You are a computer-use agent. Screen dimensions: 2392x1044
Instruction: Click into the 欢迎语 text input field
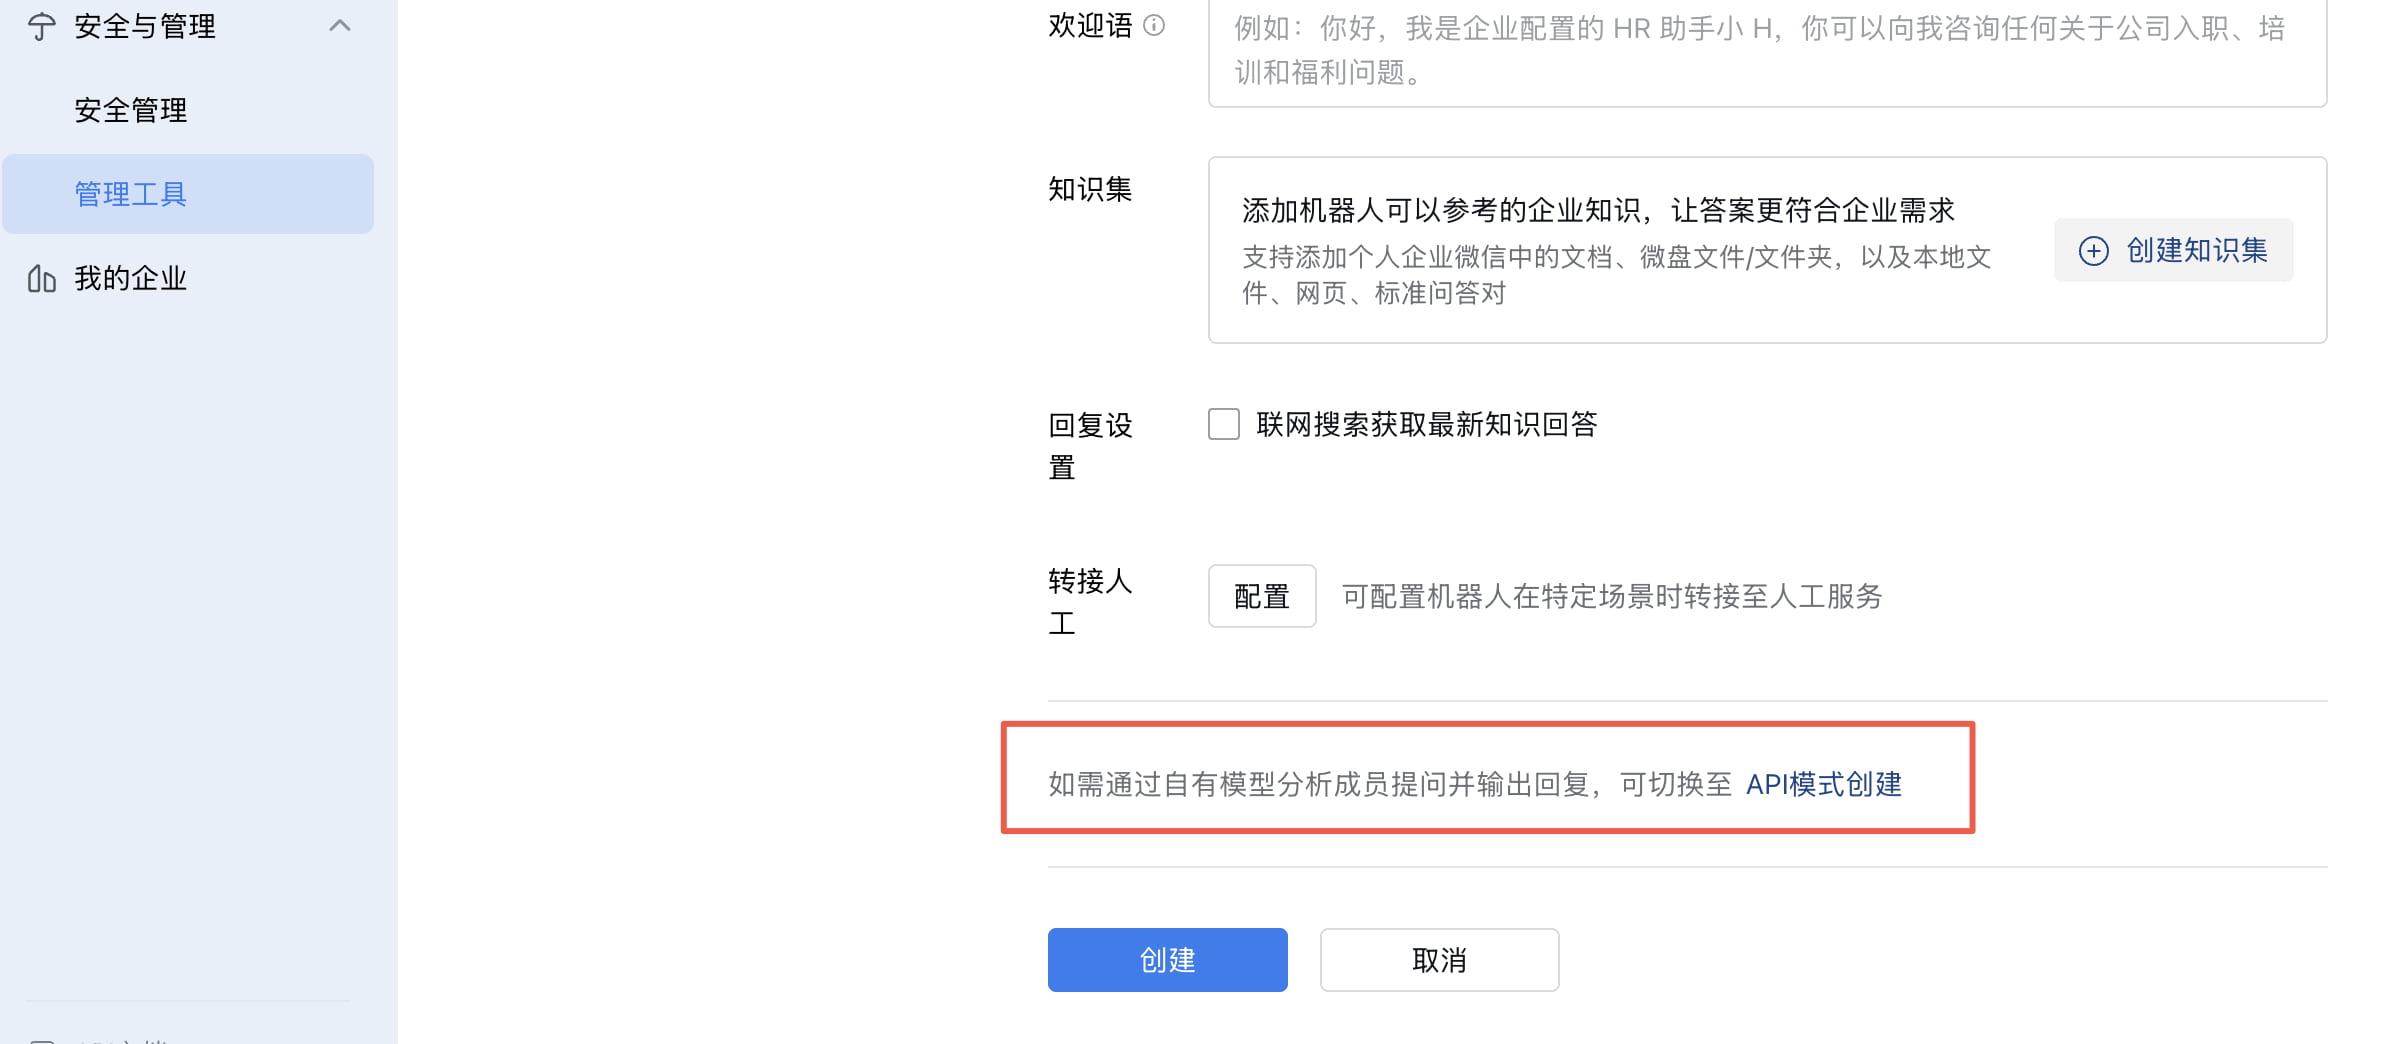pyautogui.click(x=1766, y=50)
